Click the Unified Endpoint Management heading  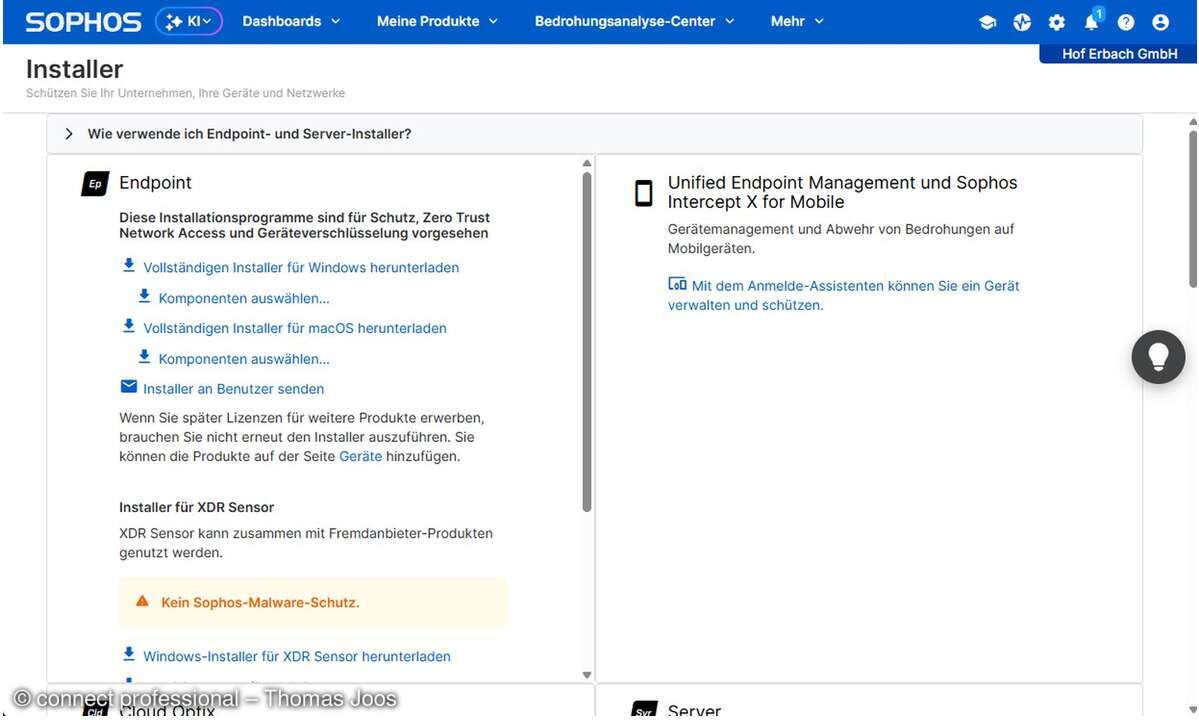point(843,193)
